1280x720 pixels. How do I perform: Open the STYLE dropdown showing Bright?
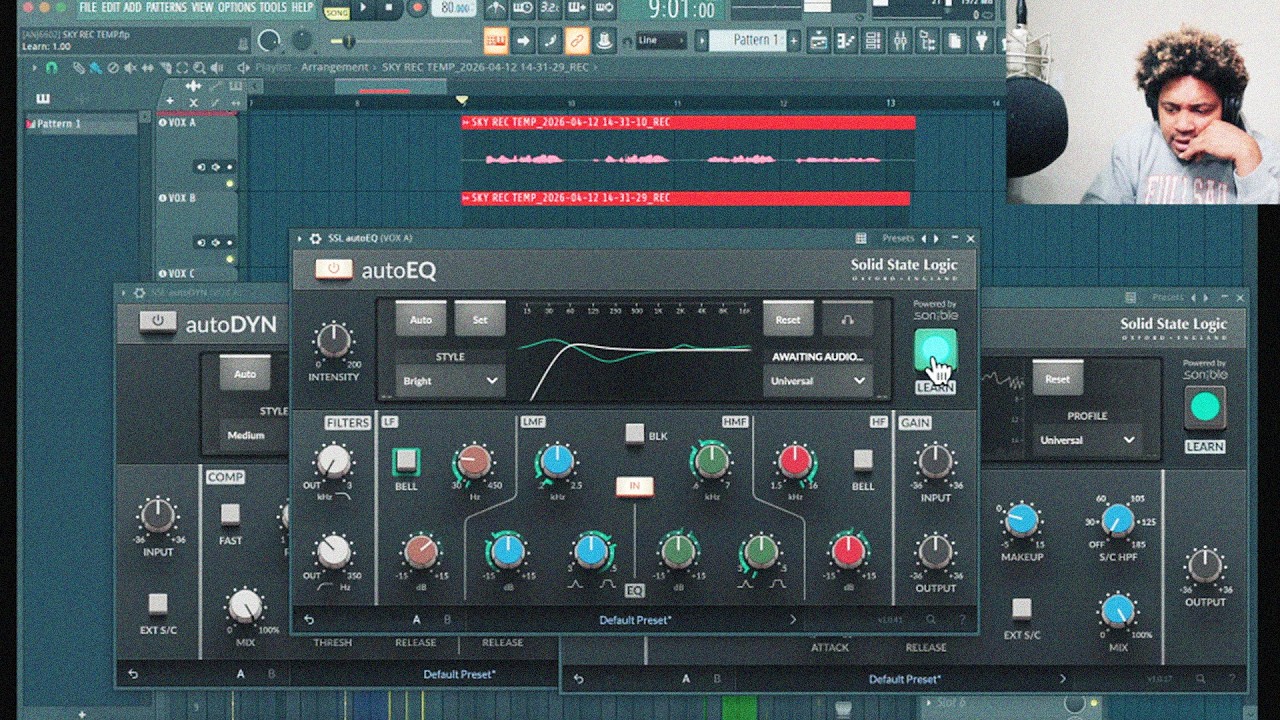coord(450,381)
